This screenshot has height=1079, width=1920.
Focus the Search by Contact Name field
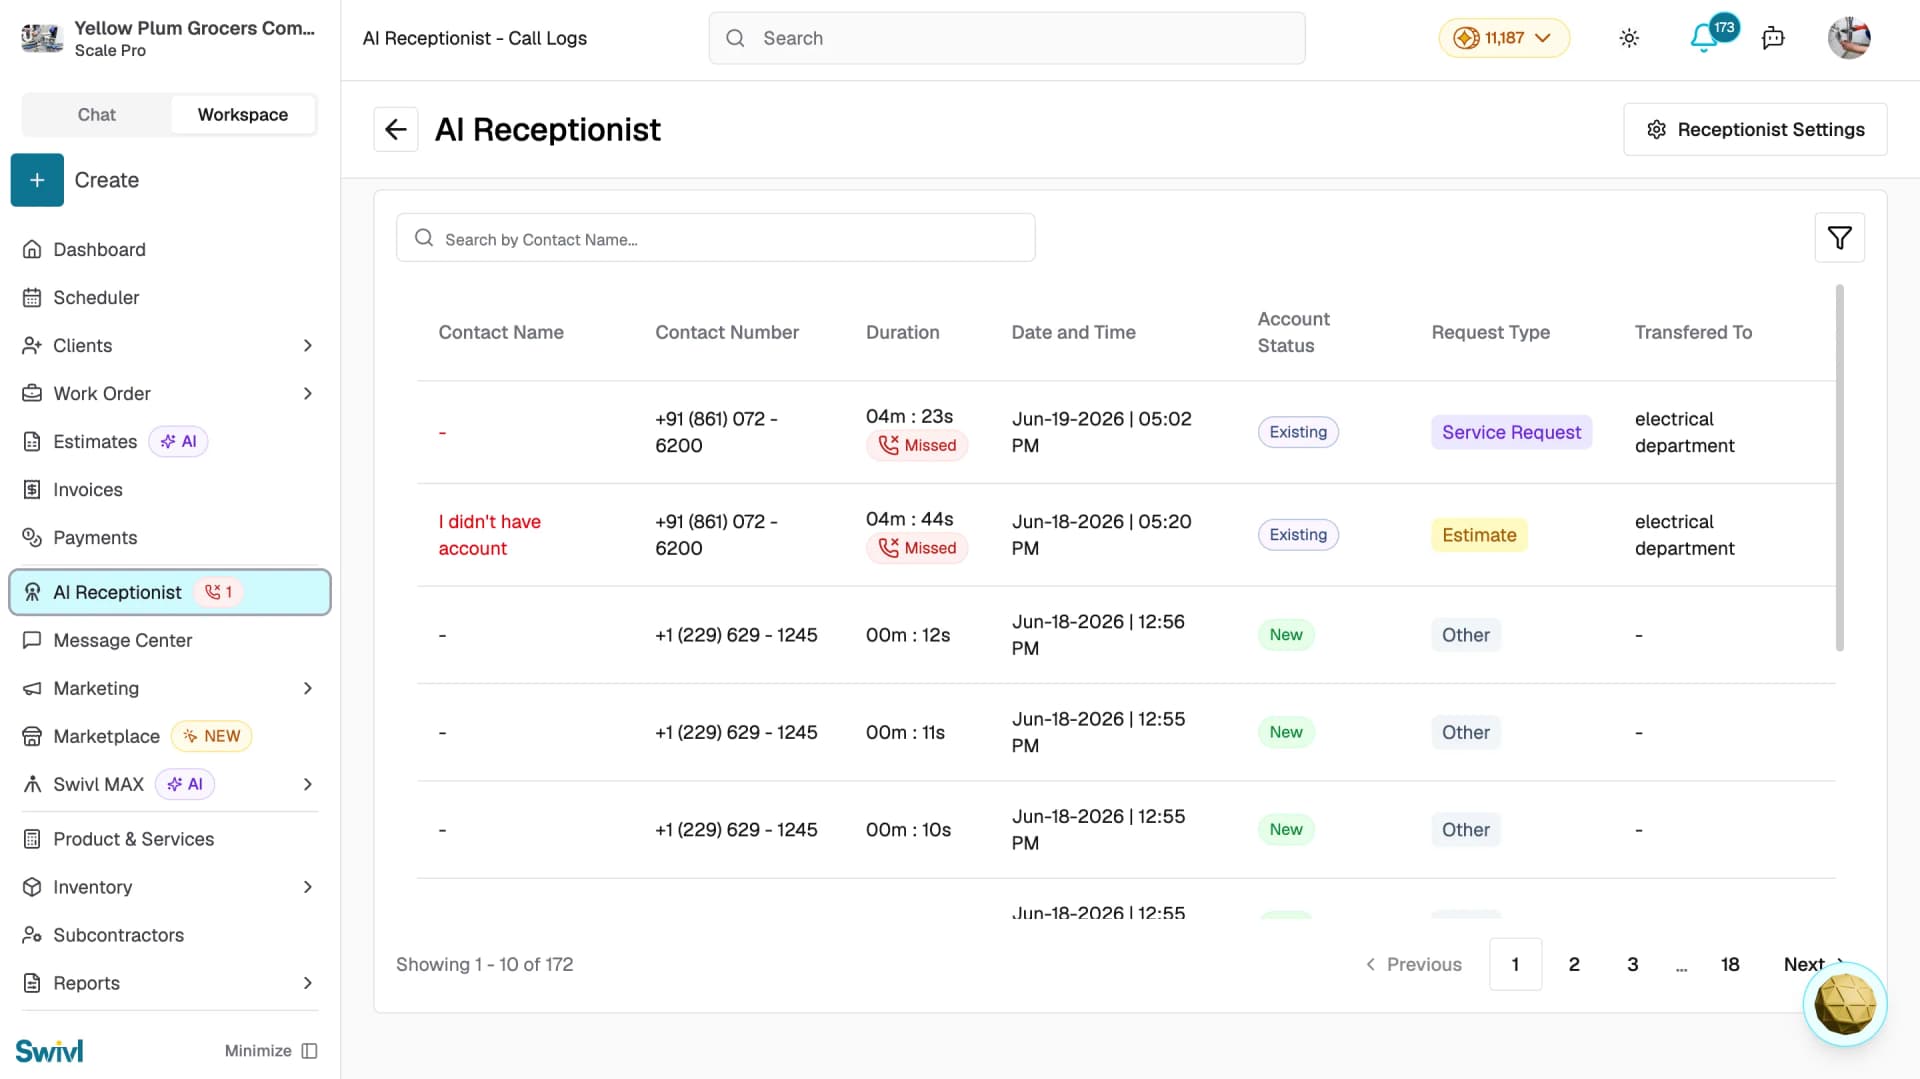point(715,238)
